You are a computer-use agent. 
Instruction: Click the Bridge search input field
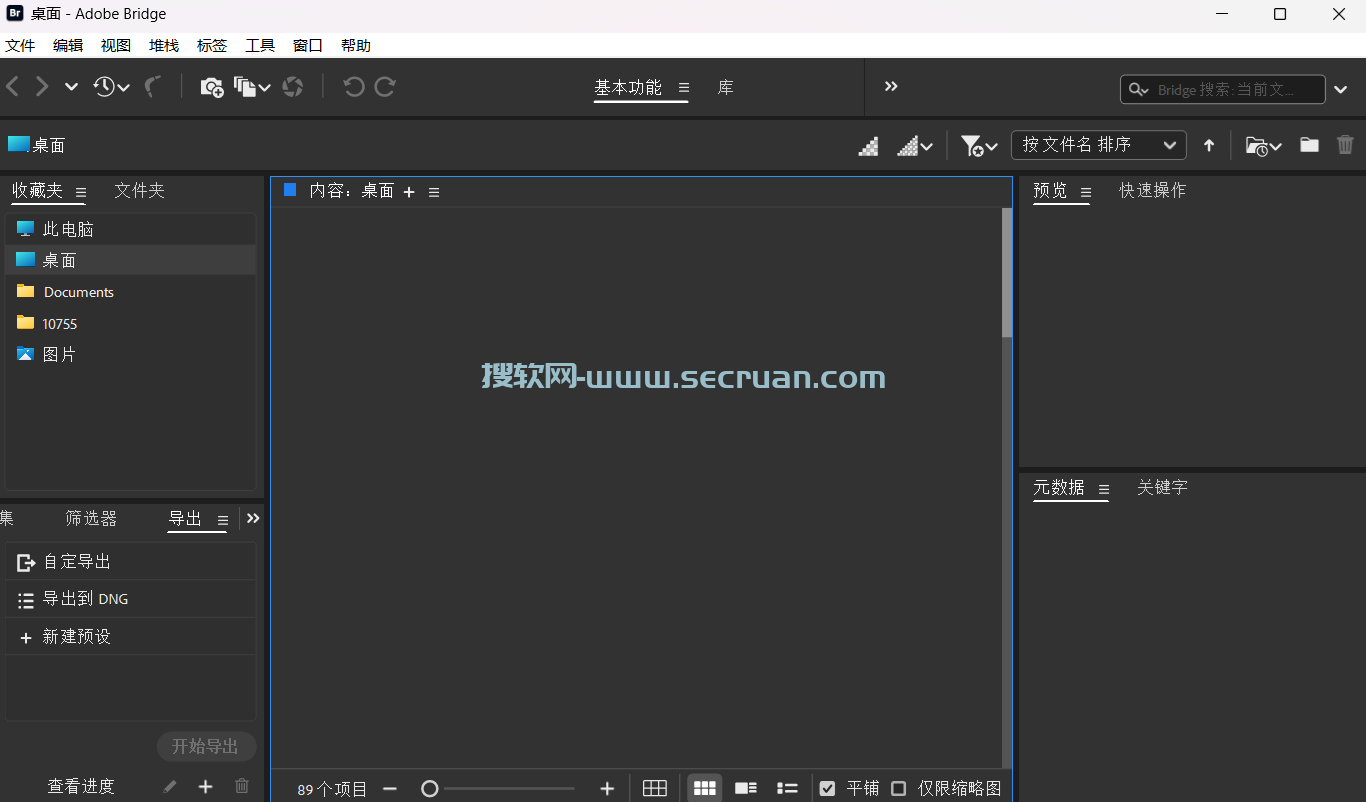click(x=1222, y=89)
